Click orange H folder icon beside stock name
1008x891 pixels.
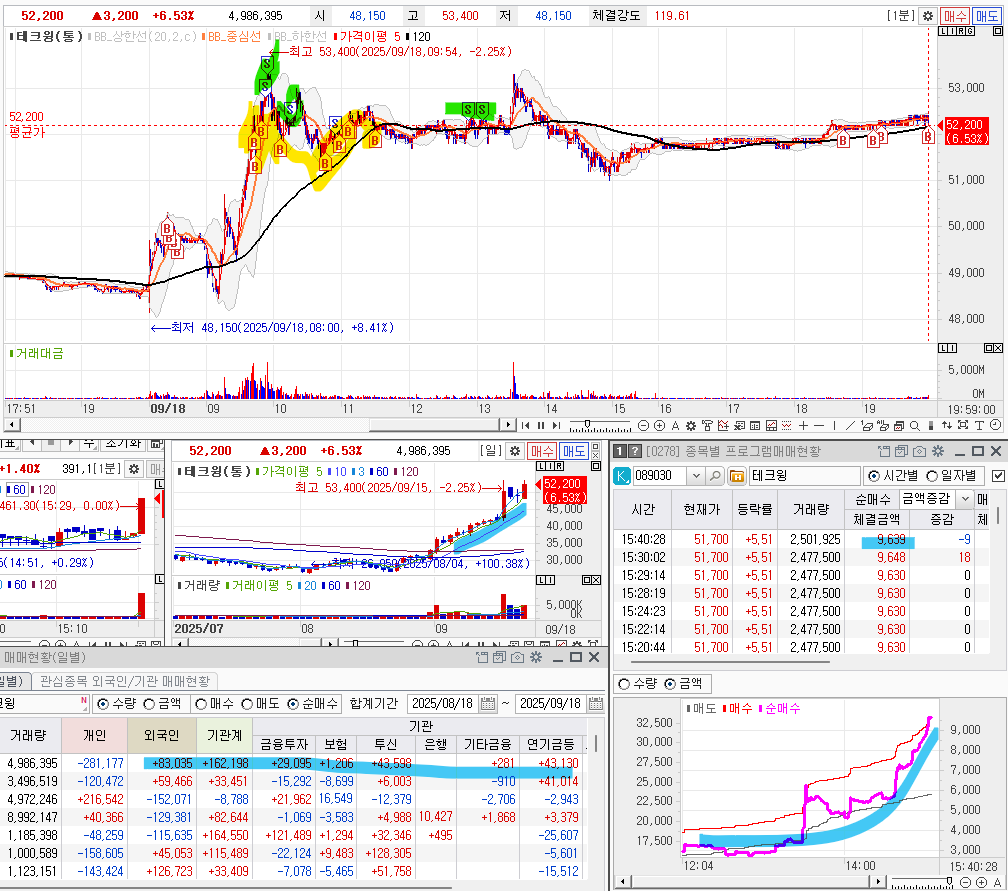tap(737, 476)
